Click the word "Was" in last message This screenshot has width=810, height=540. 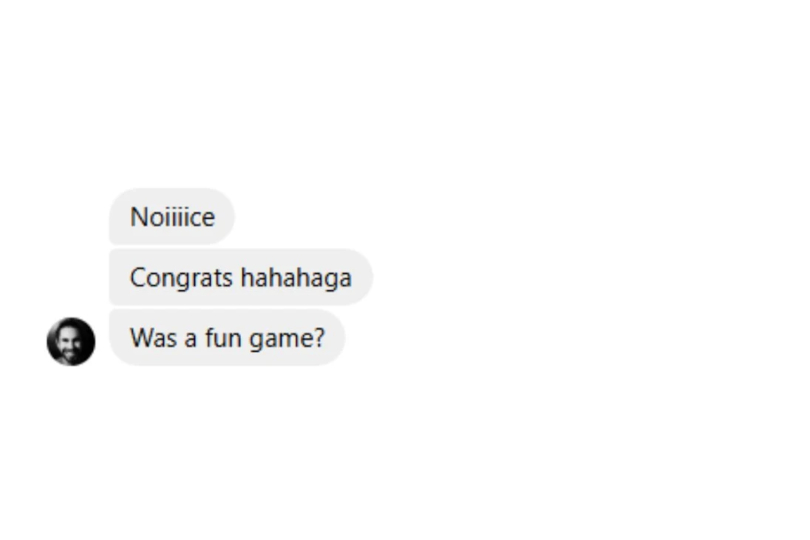pyautogui.click(x=153, y=338)
